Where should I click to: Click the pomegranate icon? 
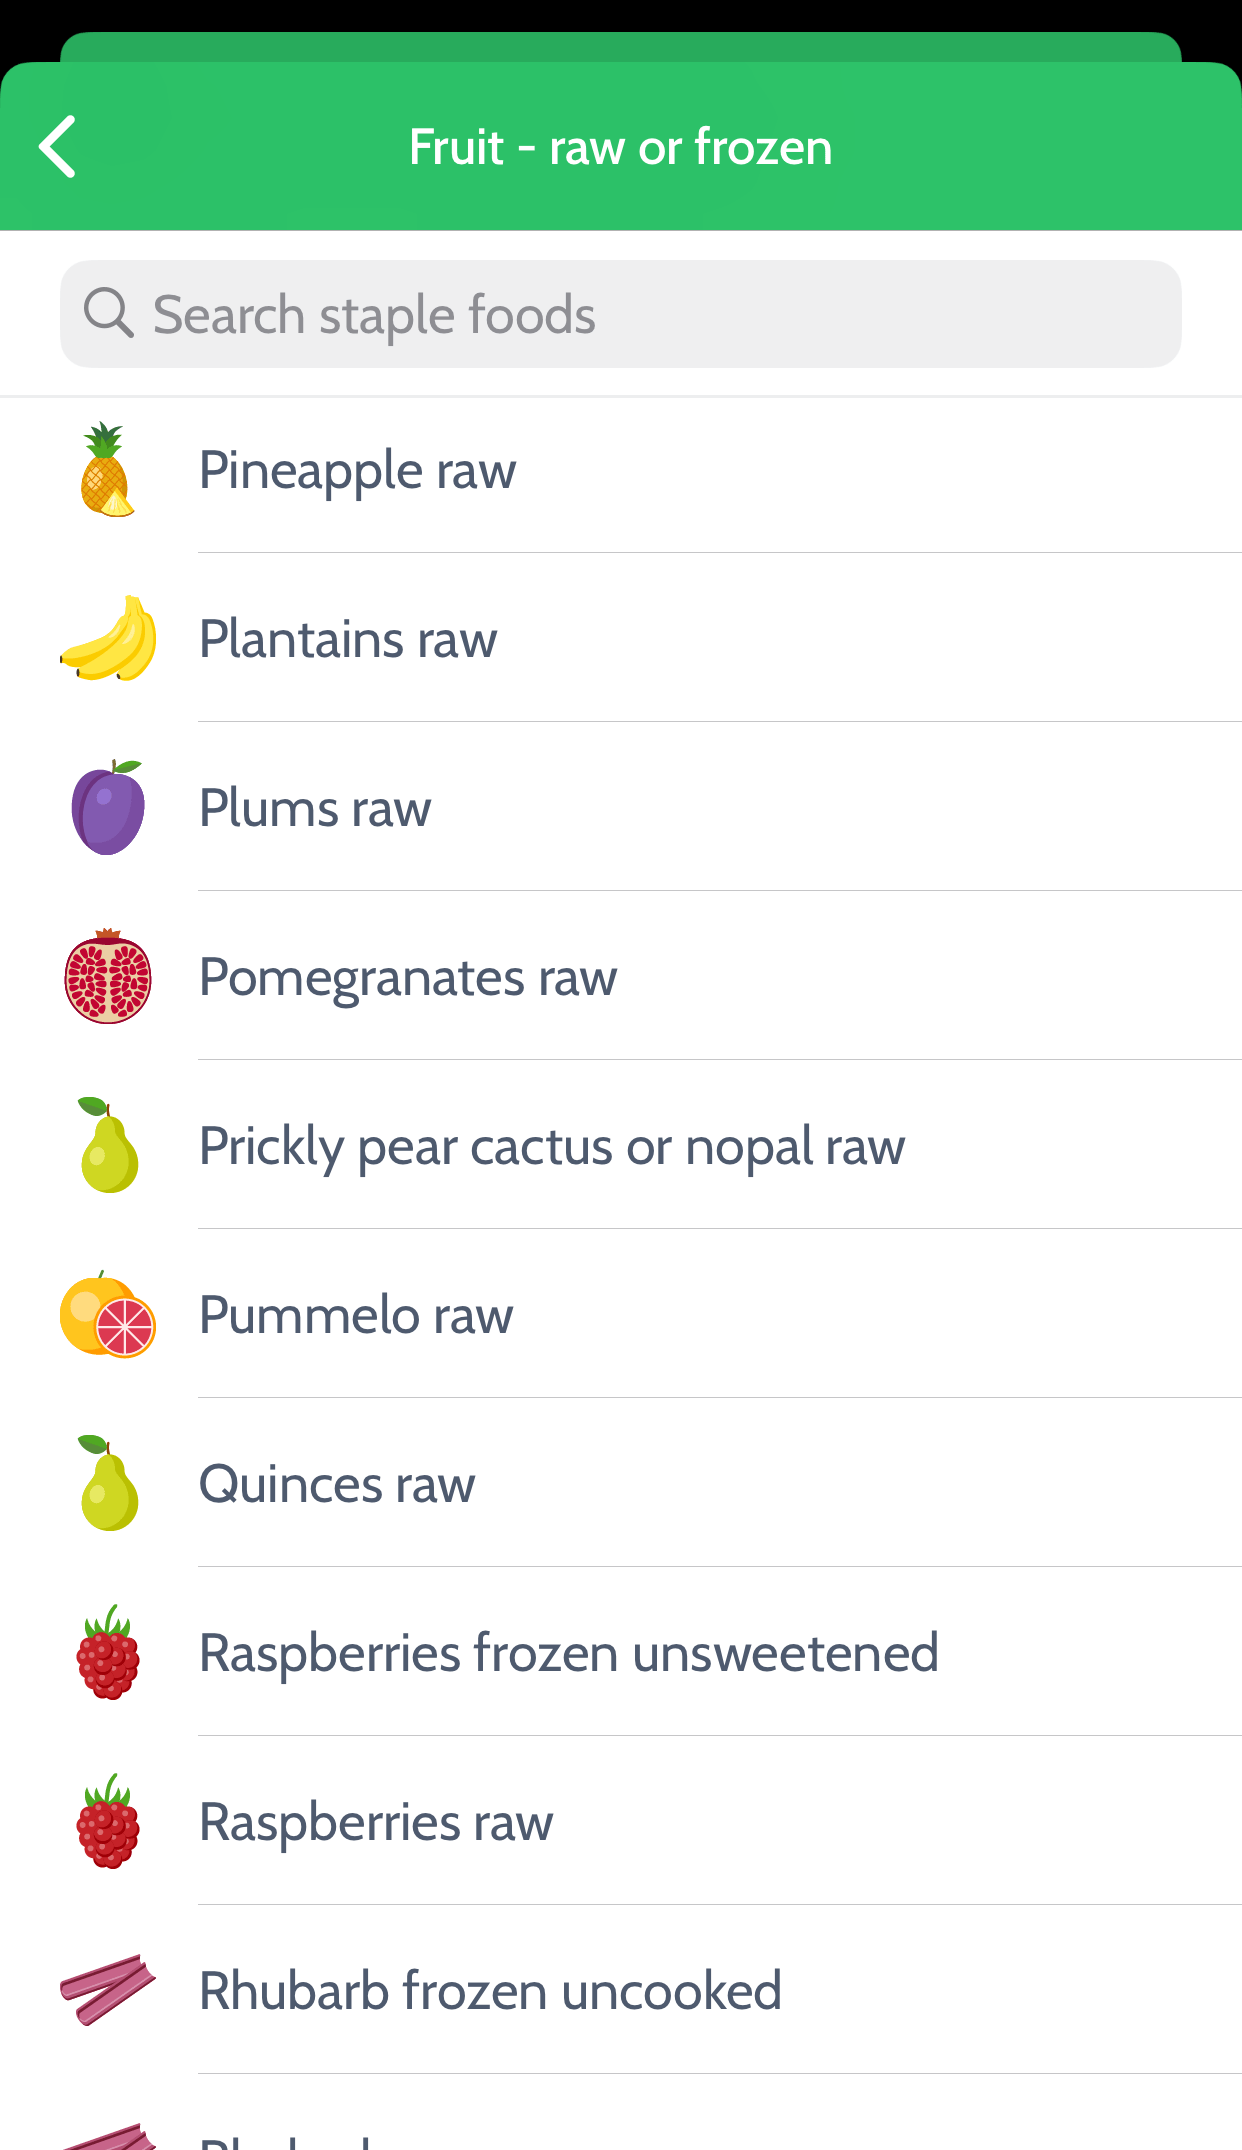tap(108, 977)
